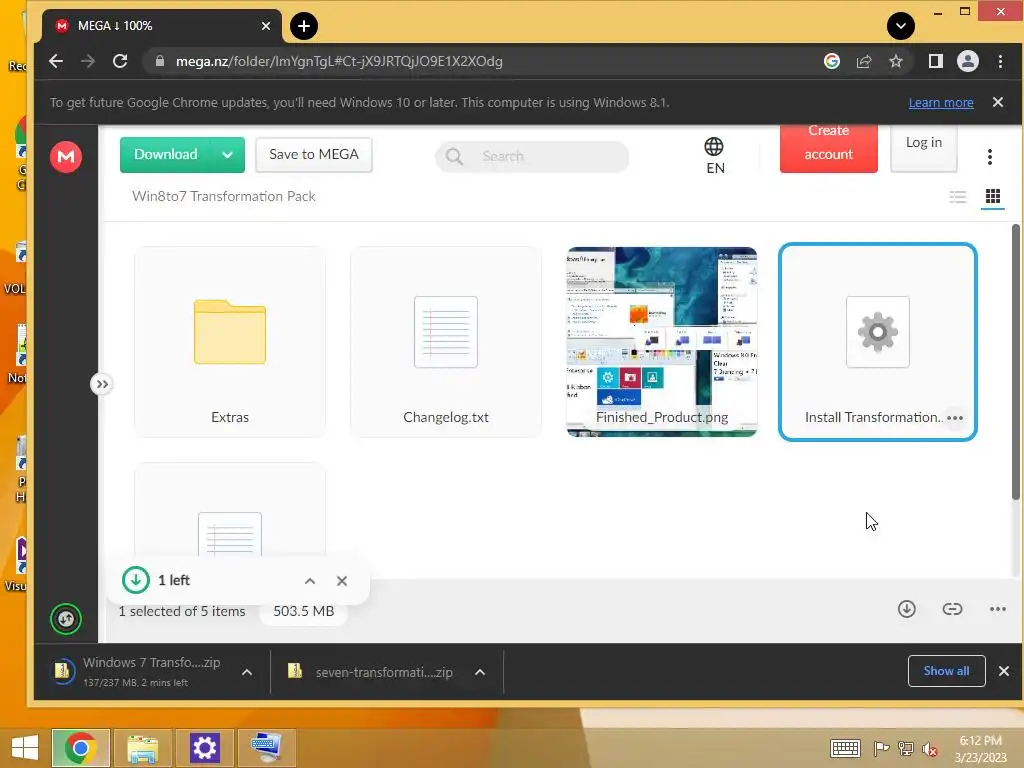Reload the page
Screen dimensions: 1024x768
tap(120, 61)
